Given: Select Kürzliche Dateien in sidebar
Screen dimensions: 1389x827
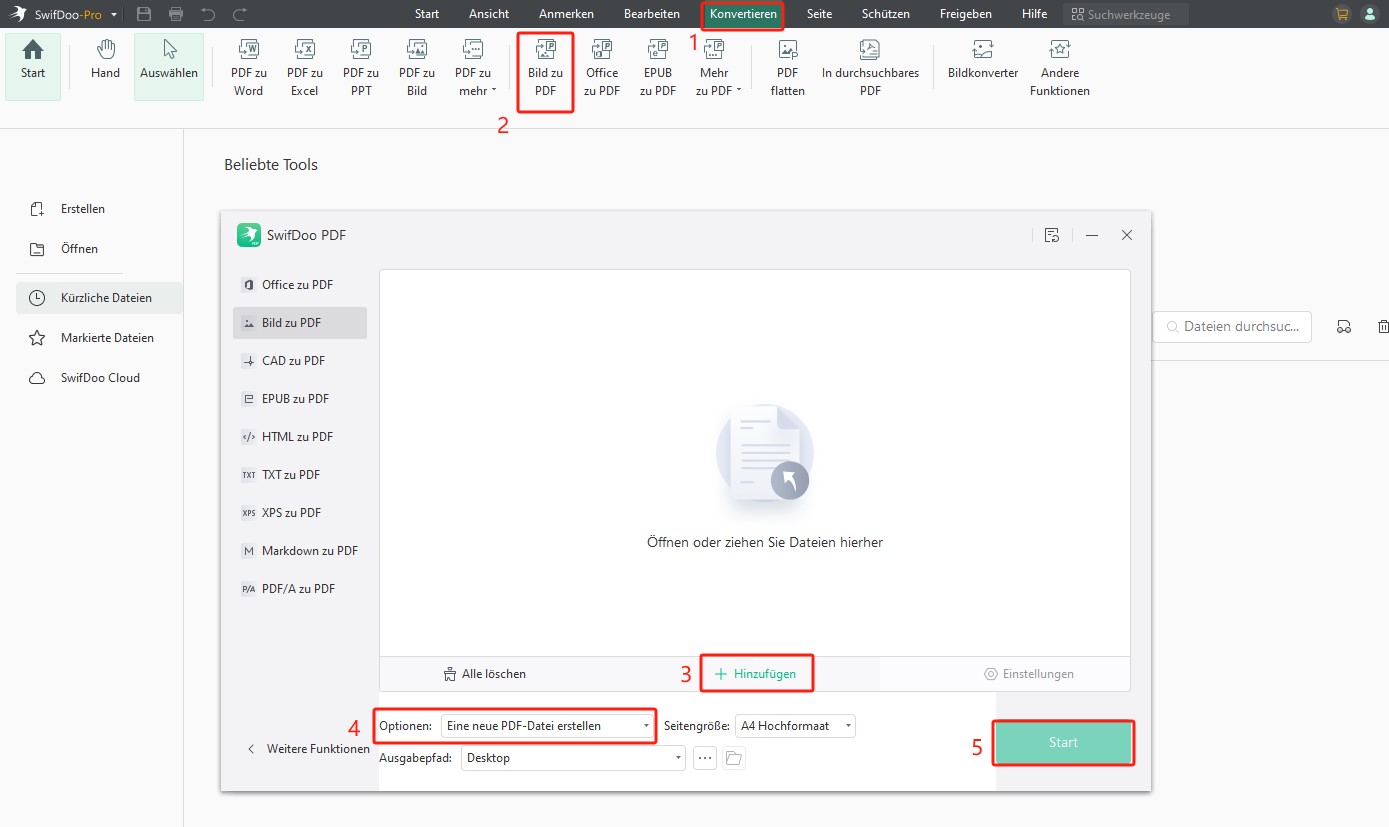Looking at the screenshot, I should [99, 298].
